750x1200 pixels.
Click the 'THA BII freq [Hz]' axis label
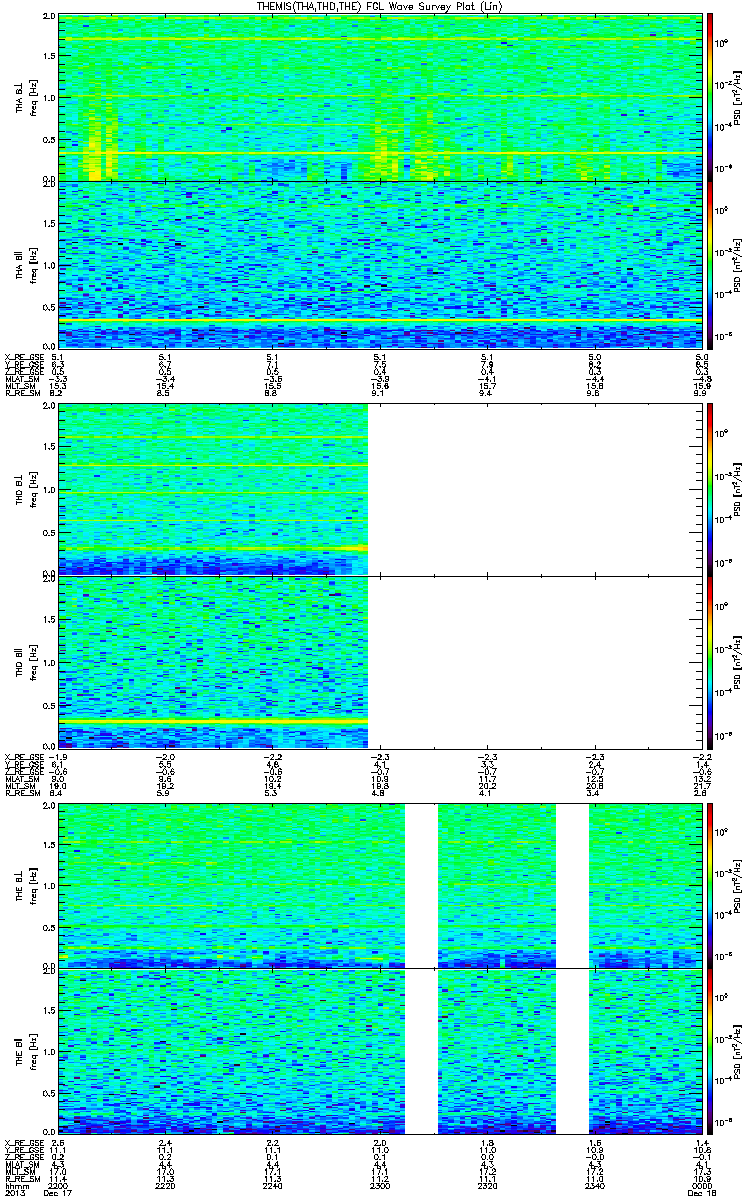(26, 264)
